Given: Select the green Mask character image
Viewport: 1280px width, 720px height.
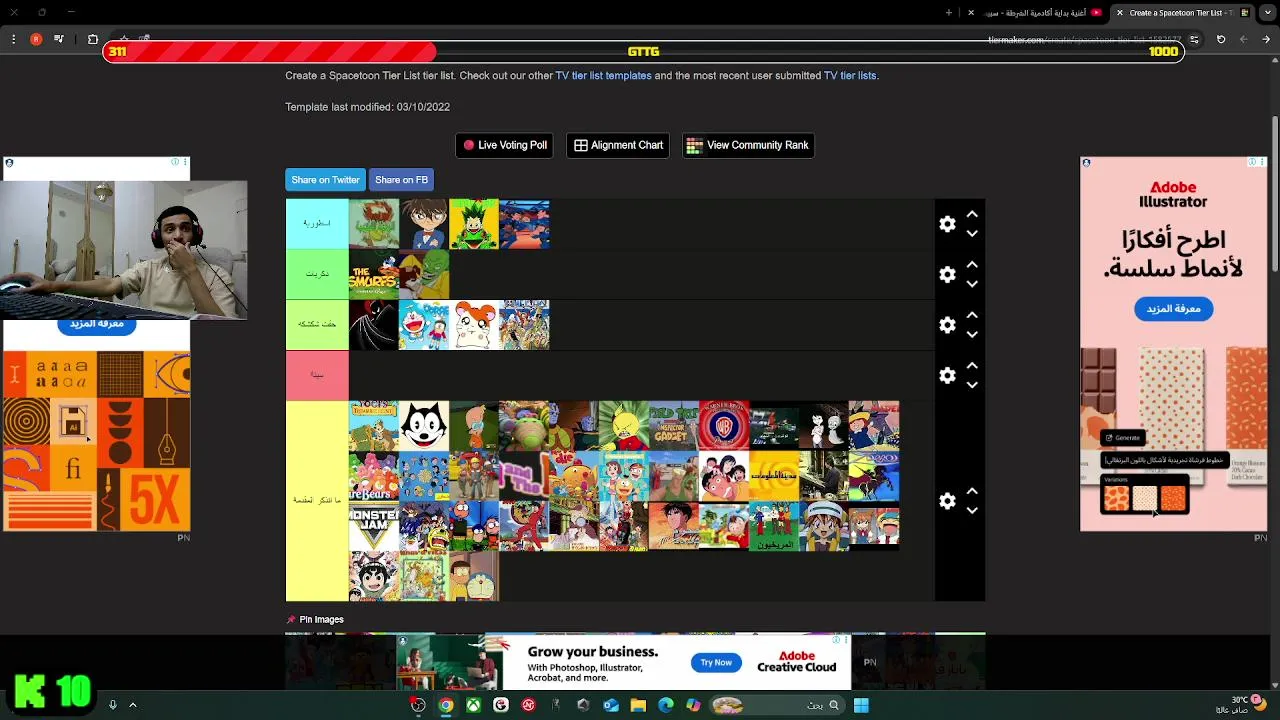Looking at the screenshot, I should coord(424,274).
